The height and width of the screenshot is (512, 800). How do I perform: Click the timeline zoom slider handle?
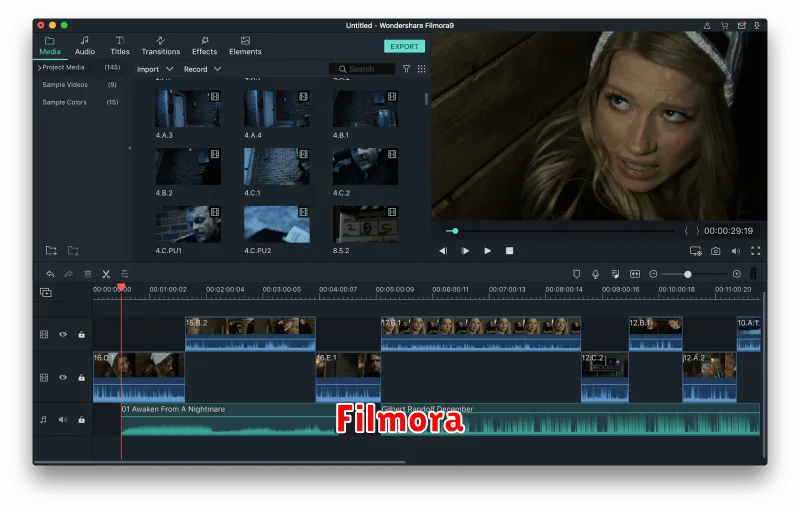pyautogui.click(x=688, y=274)
